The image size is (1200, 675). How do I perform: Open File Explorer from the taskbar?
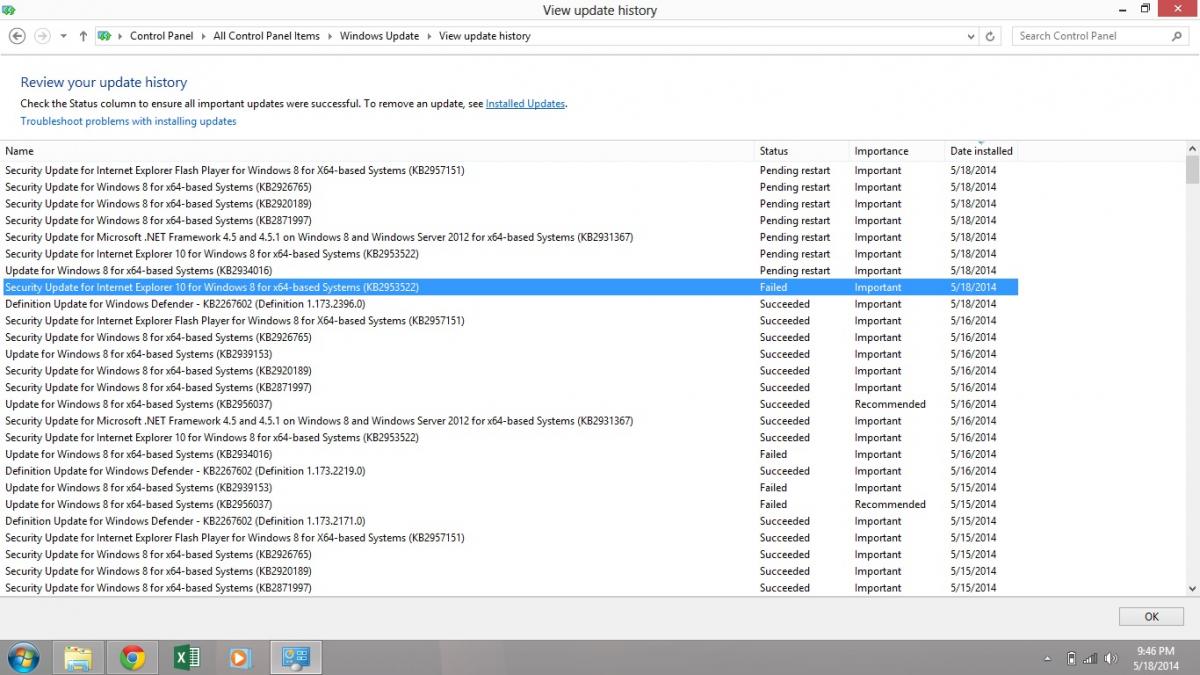78,657
